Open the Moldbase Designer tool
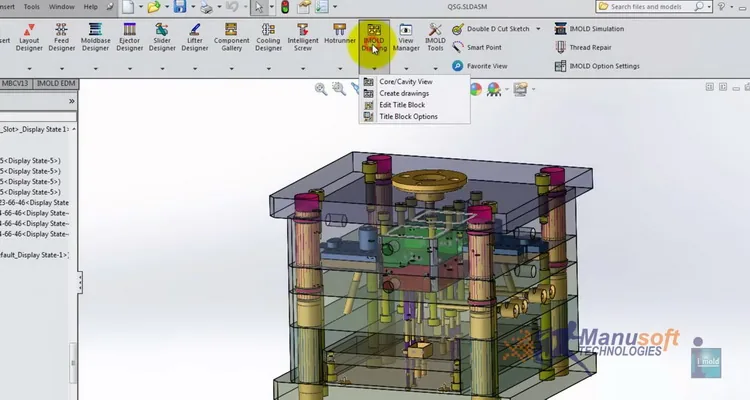The image size is (750, 400). (x=95, y=37)
